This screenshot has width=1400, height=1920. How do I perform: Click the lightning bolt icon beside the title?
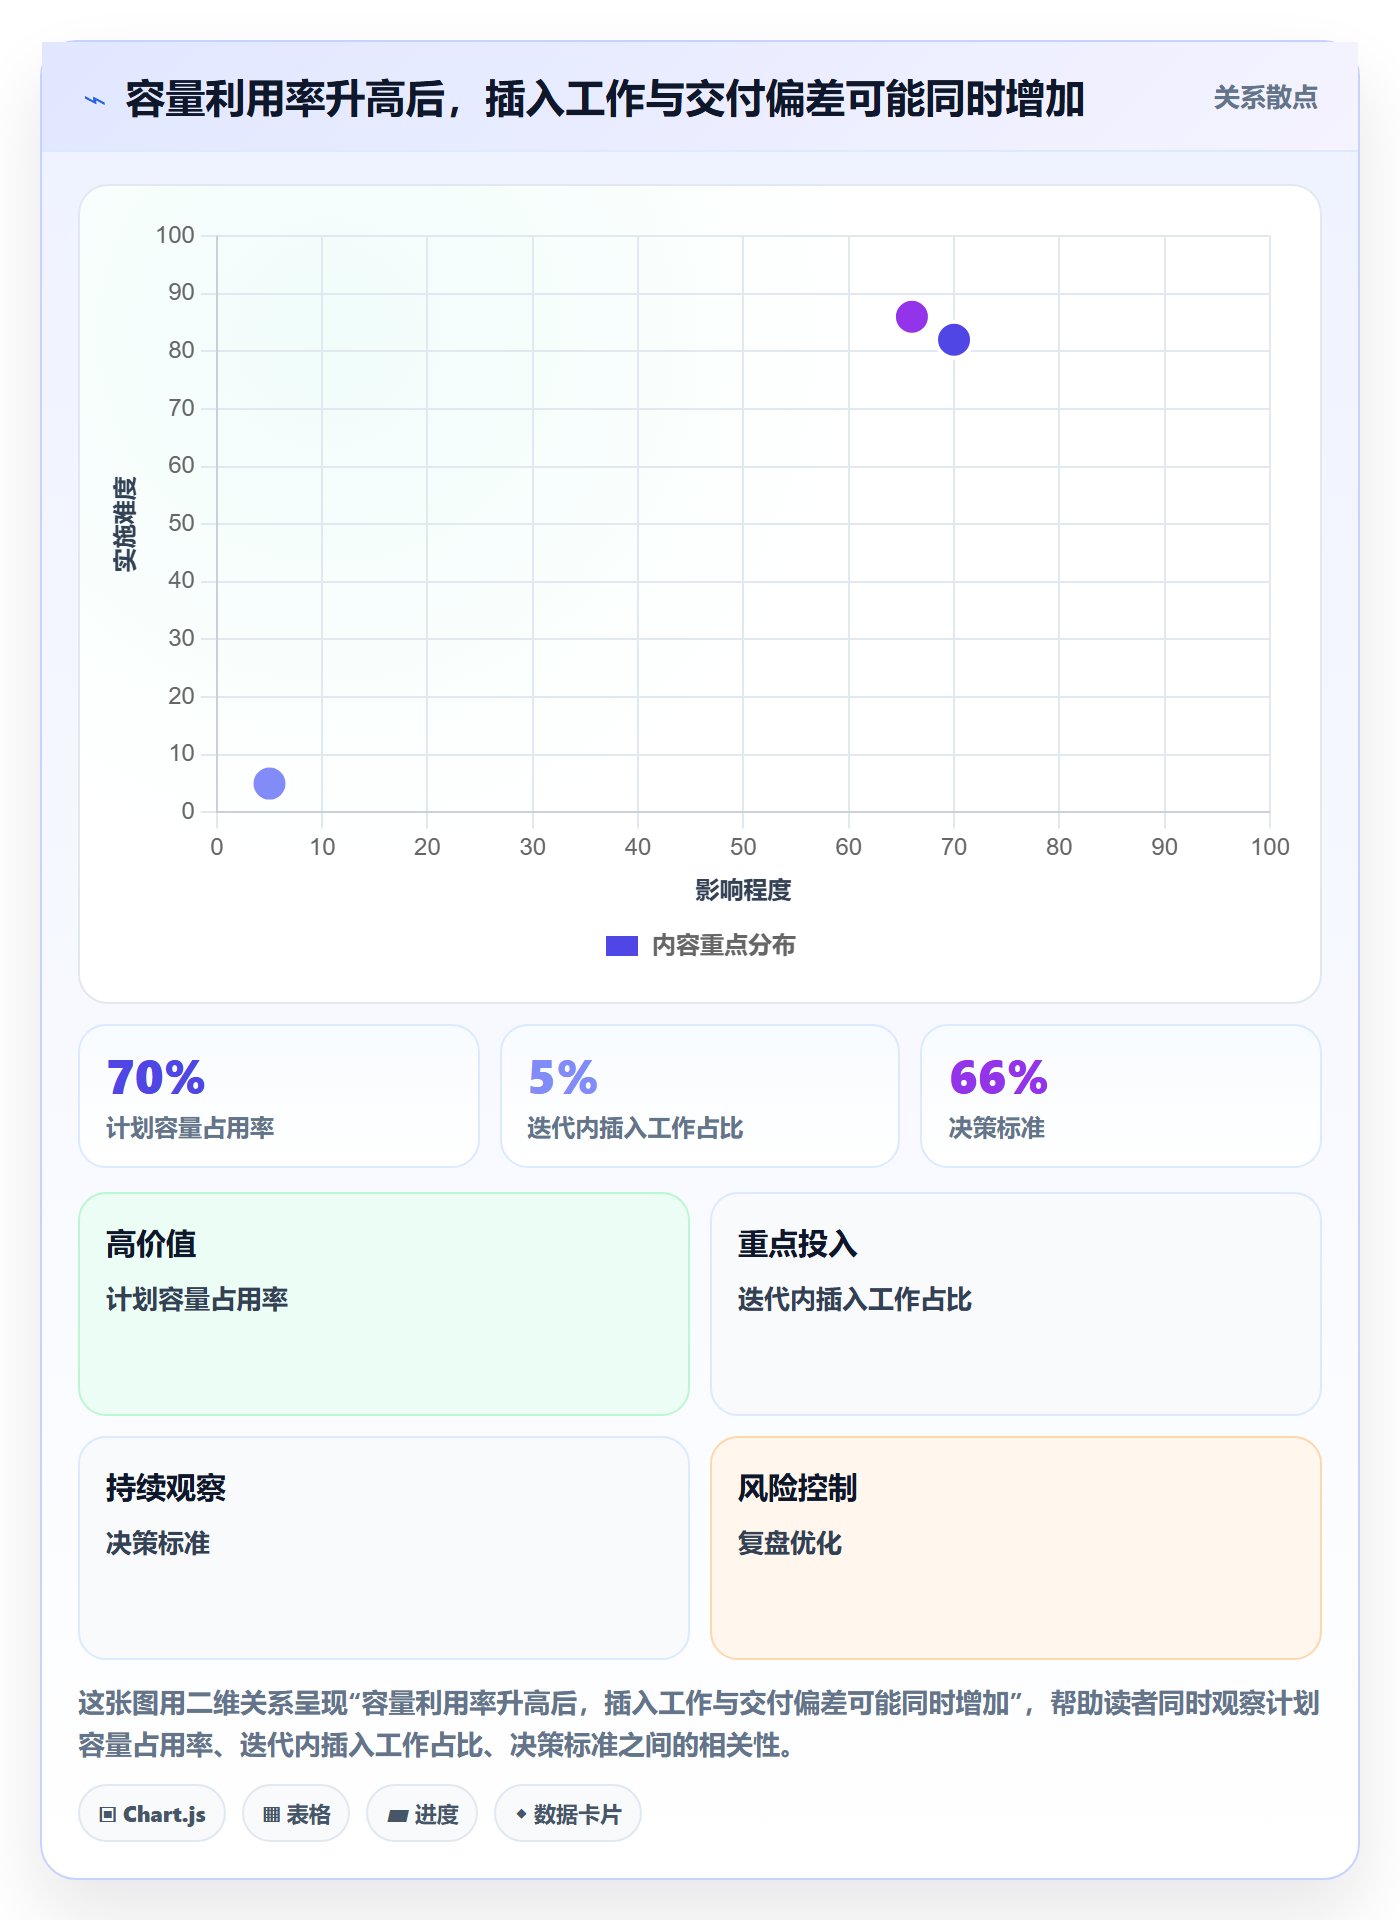click(x=95, y=100)
